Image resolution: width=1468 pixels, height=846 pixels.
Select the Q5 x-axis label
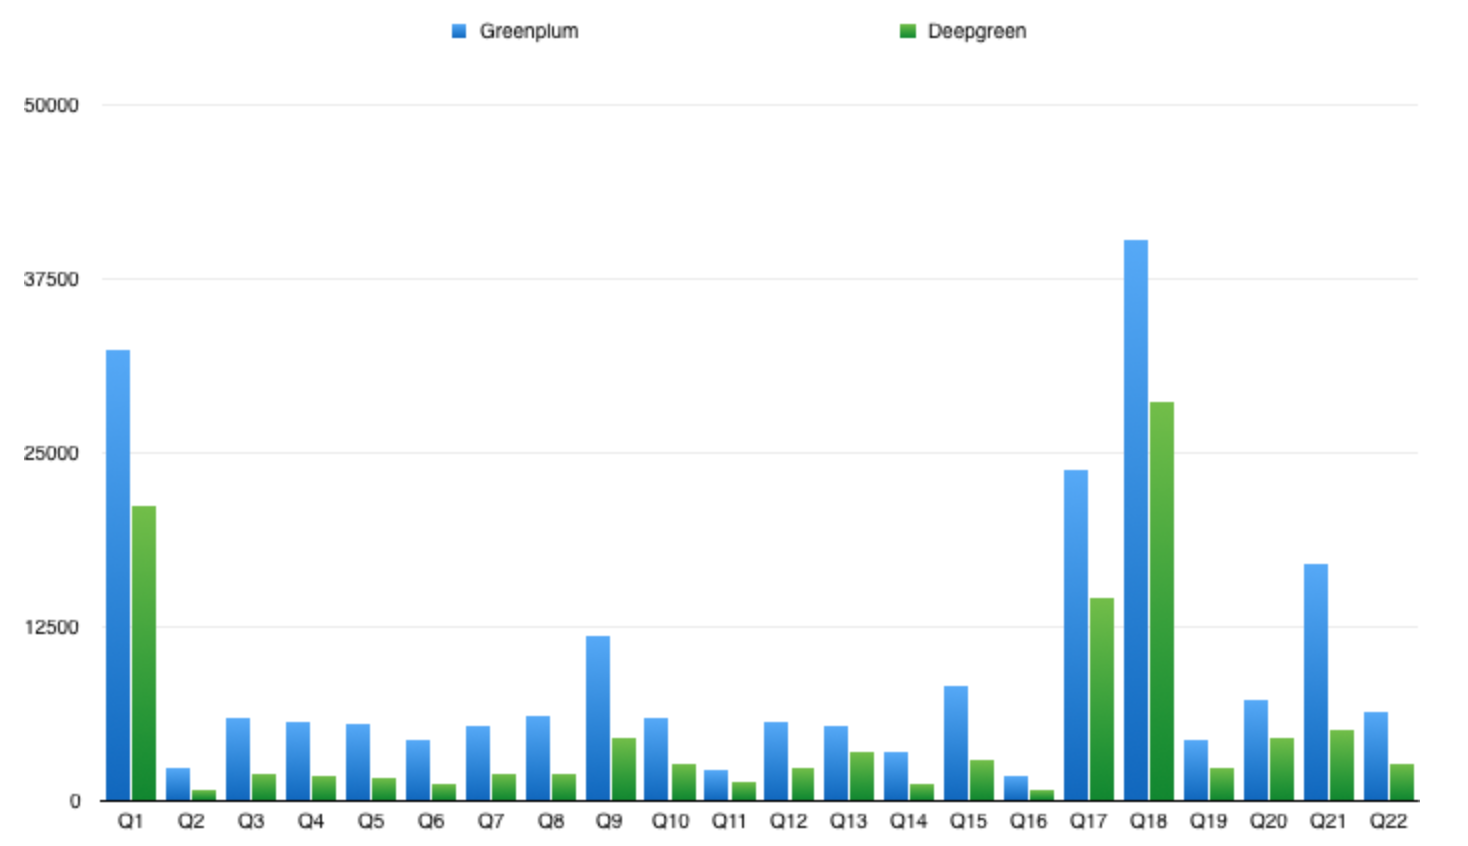pos(371,821)
